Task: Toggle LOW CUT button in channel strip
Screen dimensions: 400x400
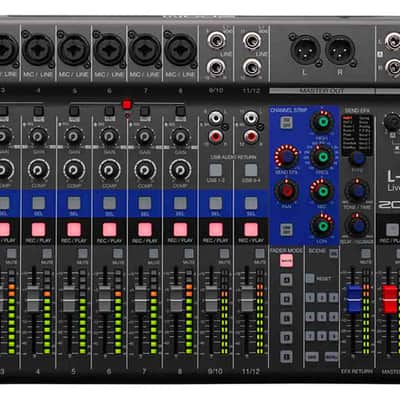Action: coord(286,229)
